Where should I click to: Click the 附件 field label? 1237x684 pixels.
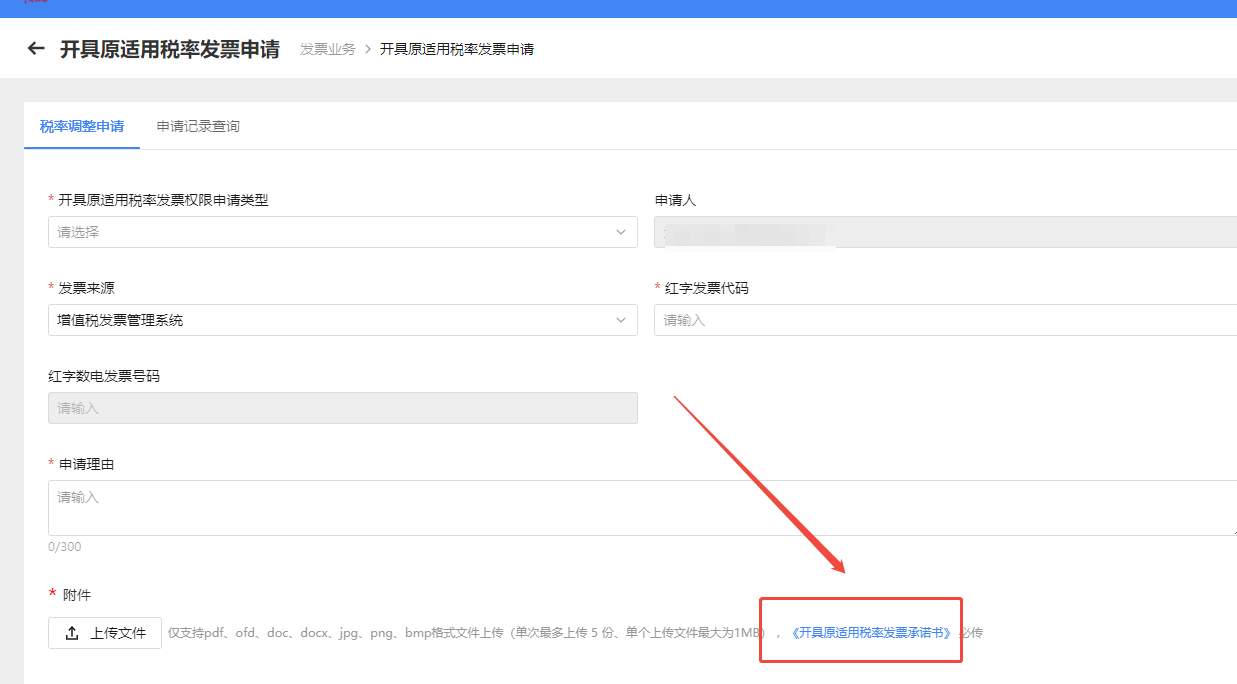[77, 595]
